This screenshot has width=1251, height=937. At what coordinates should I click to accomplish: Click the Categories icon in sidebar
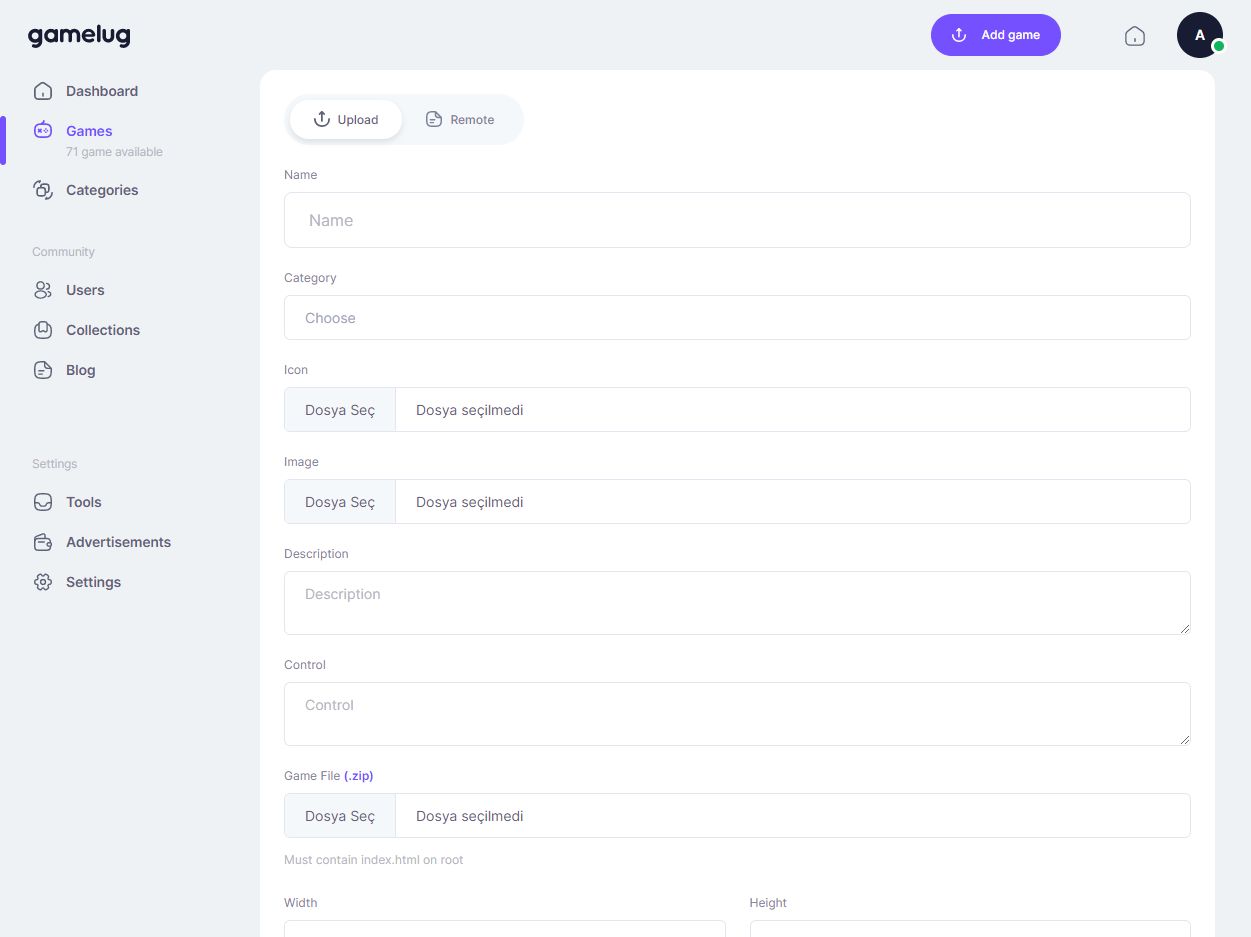click(x=43, y=190)
